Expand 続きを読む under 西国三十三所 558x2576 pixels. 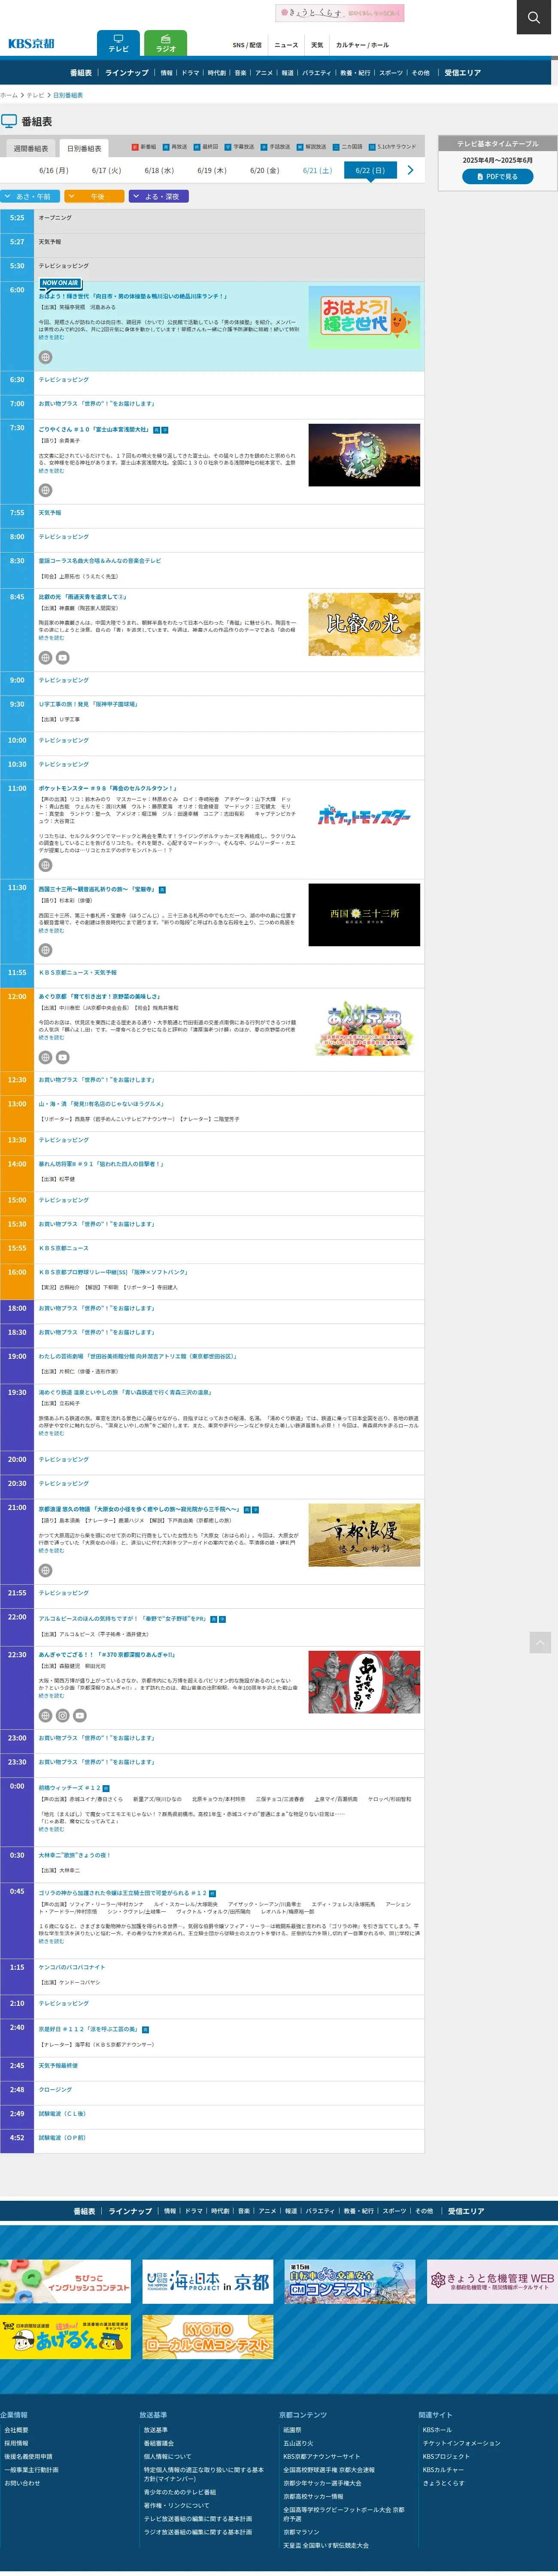pos(51,930)
